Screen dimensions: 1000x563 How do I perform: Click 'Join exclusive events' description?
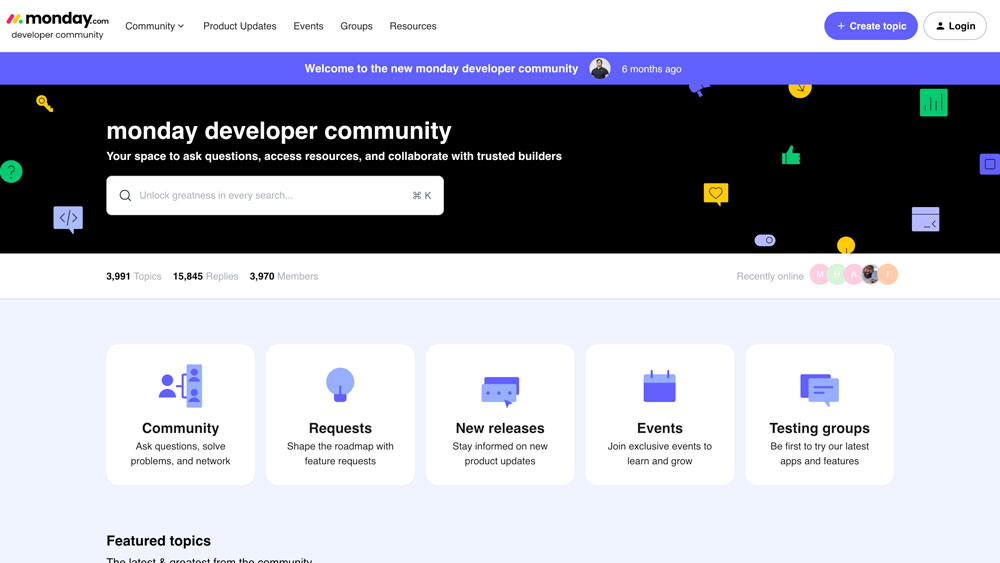coord(659,453)
